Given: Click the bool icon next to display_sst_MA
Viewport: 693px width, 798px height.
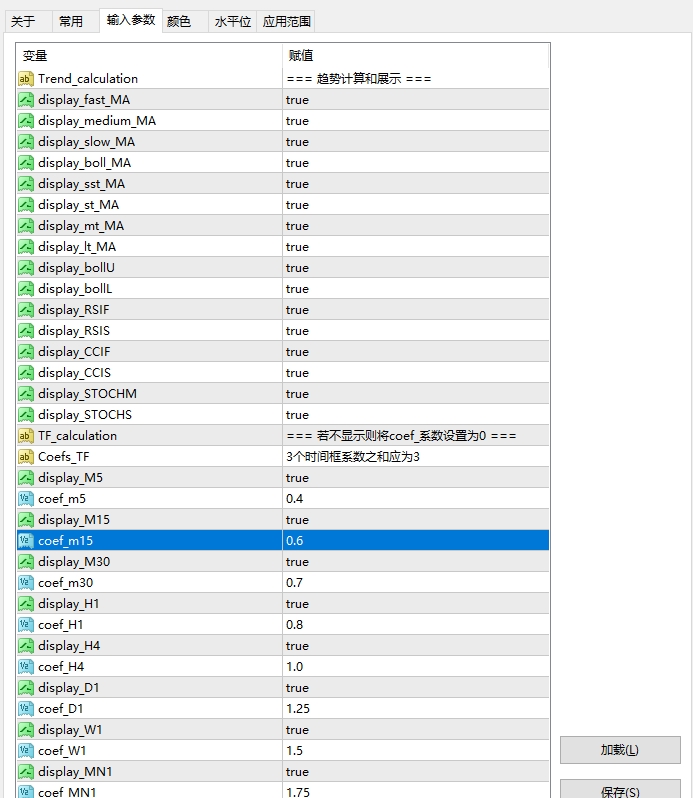Looking at the screenshot, I should click(x=26, y=184).
